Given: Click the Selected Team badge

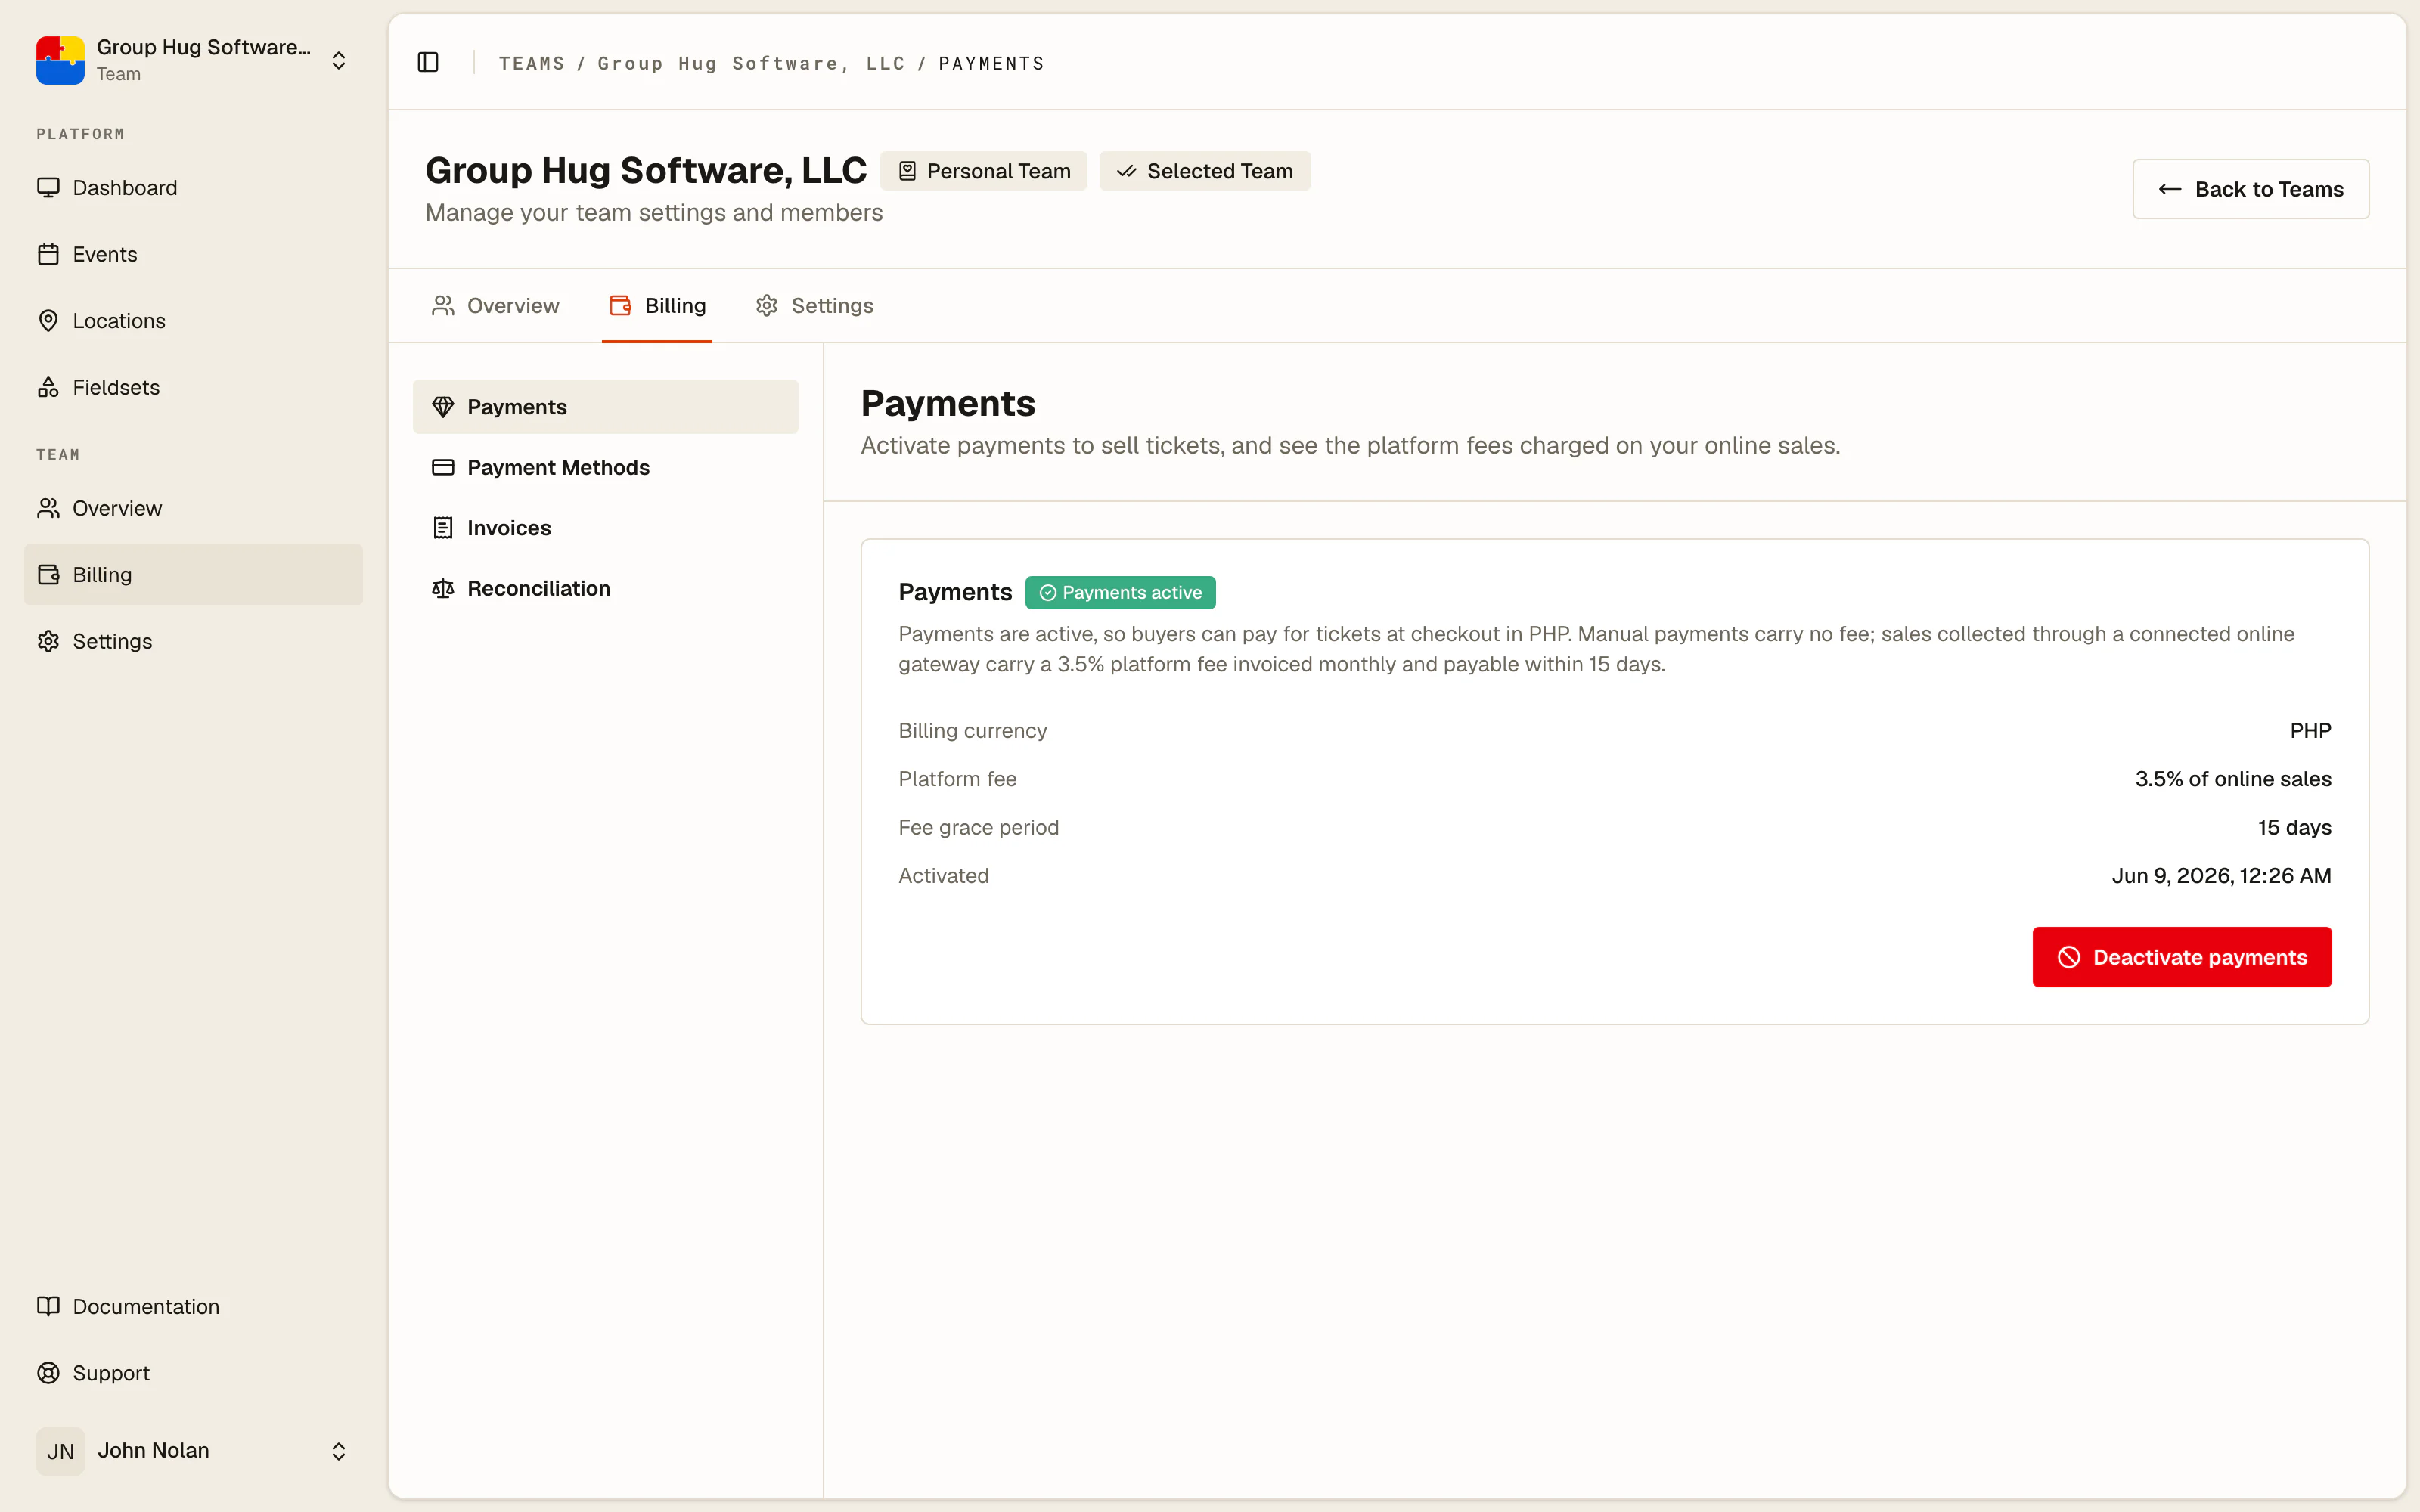Looking at the screenshot, I should (x=1205, y=171).
